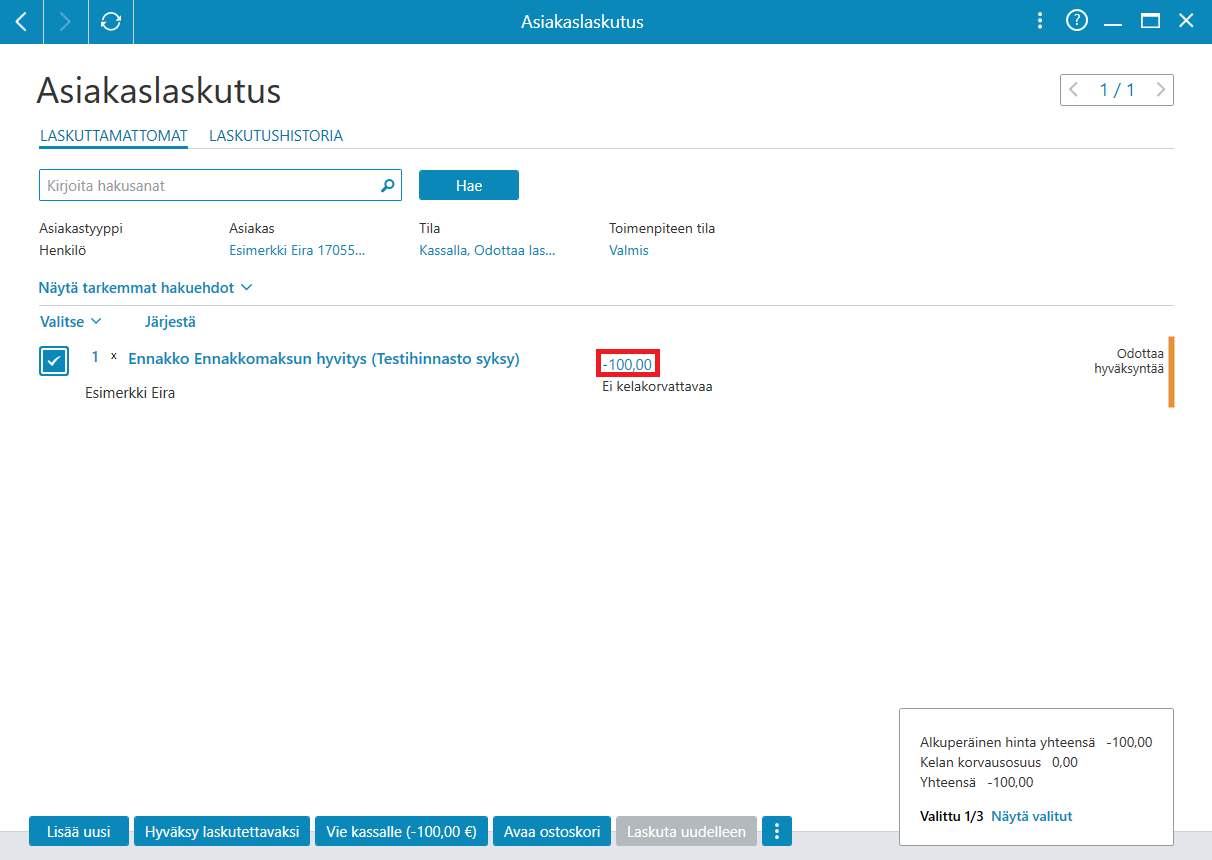The image size is (1212, 860).
Task: Open the Valitse dropdown
Action: pos(71,322)
